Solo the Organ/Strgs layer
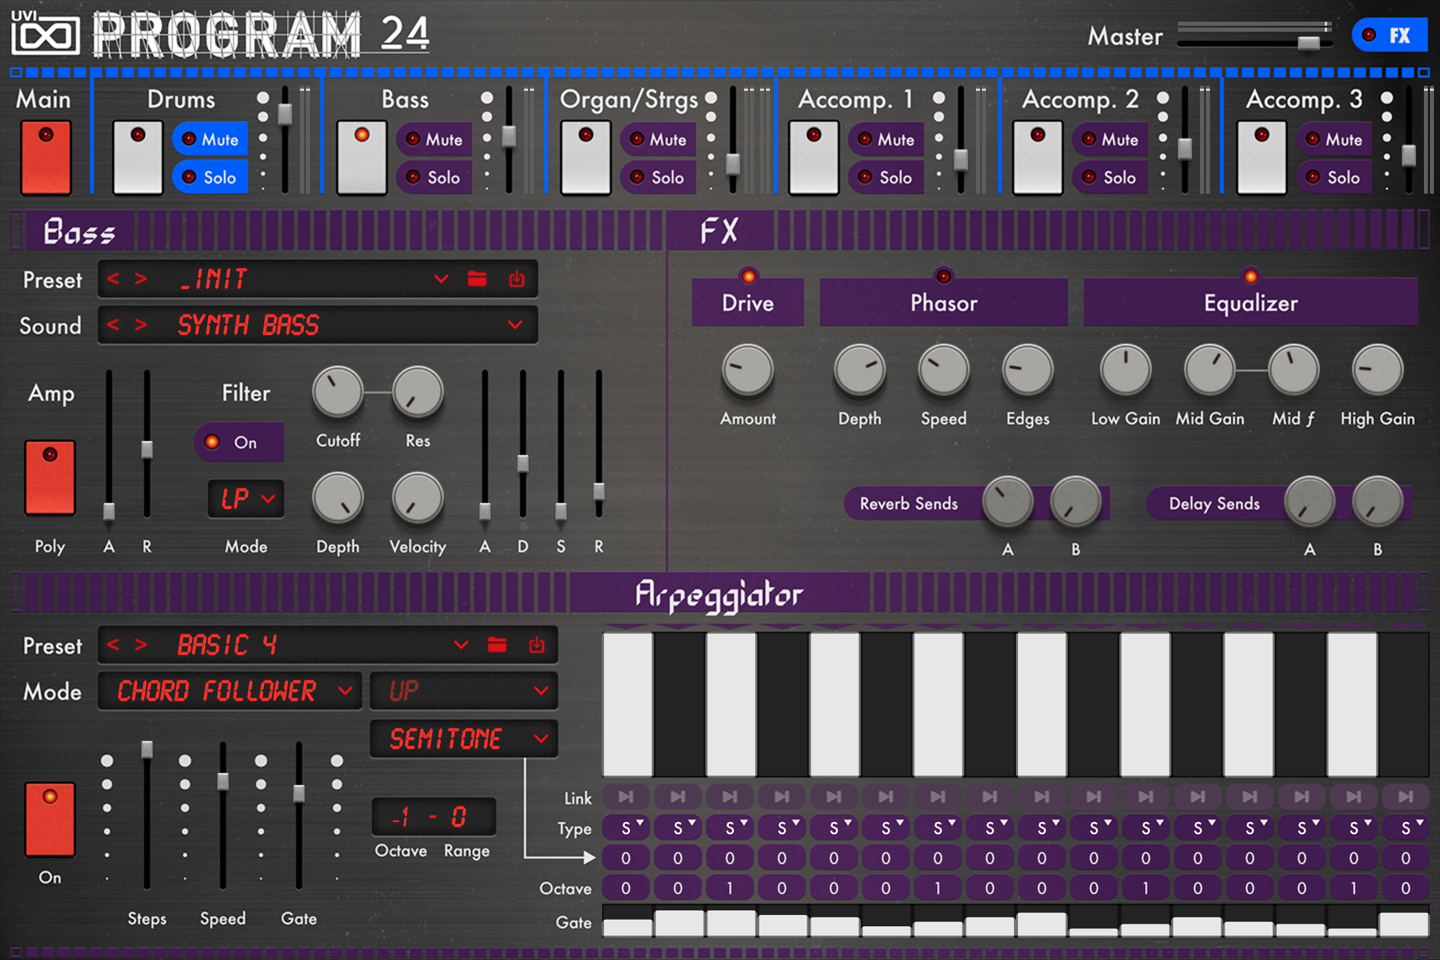Screen dimensions: 1440x960 (657, 178)
